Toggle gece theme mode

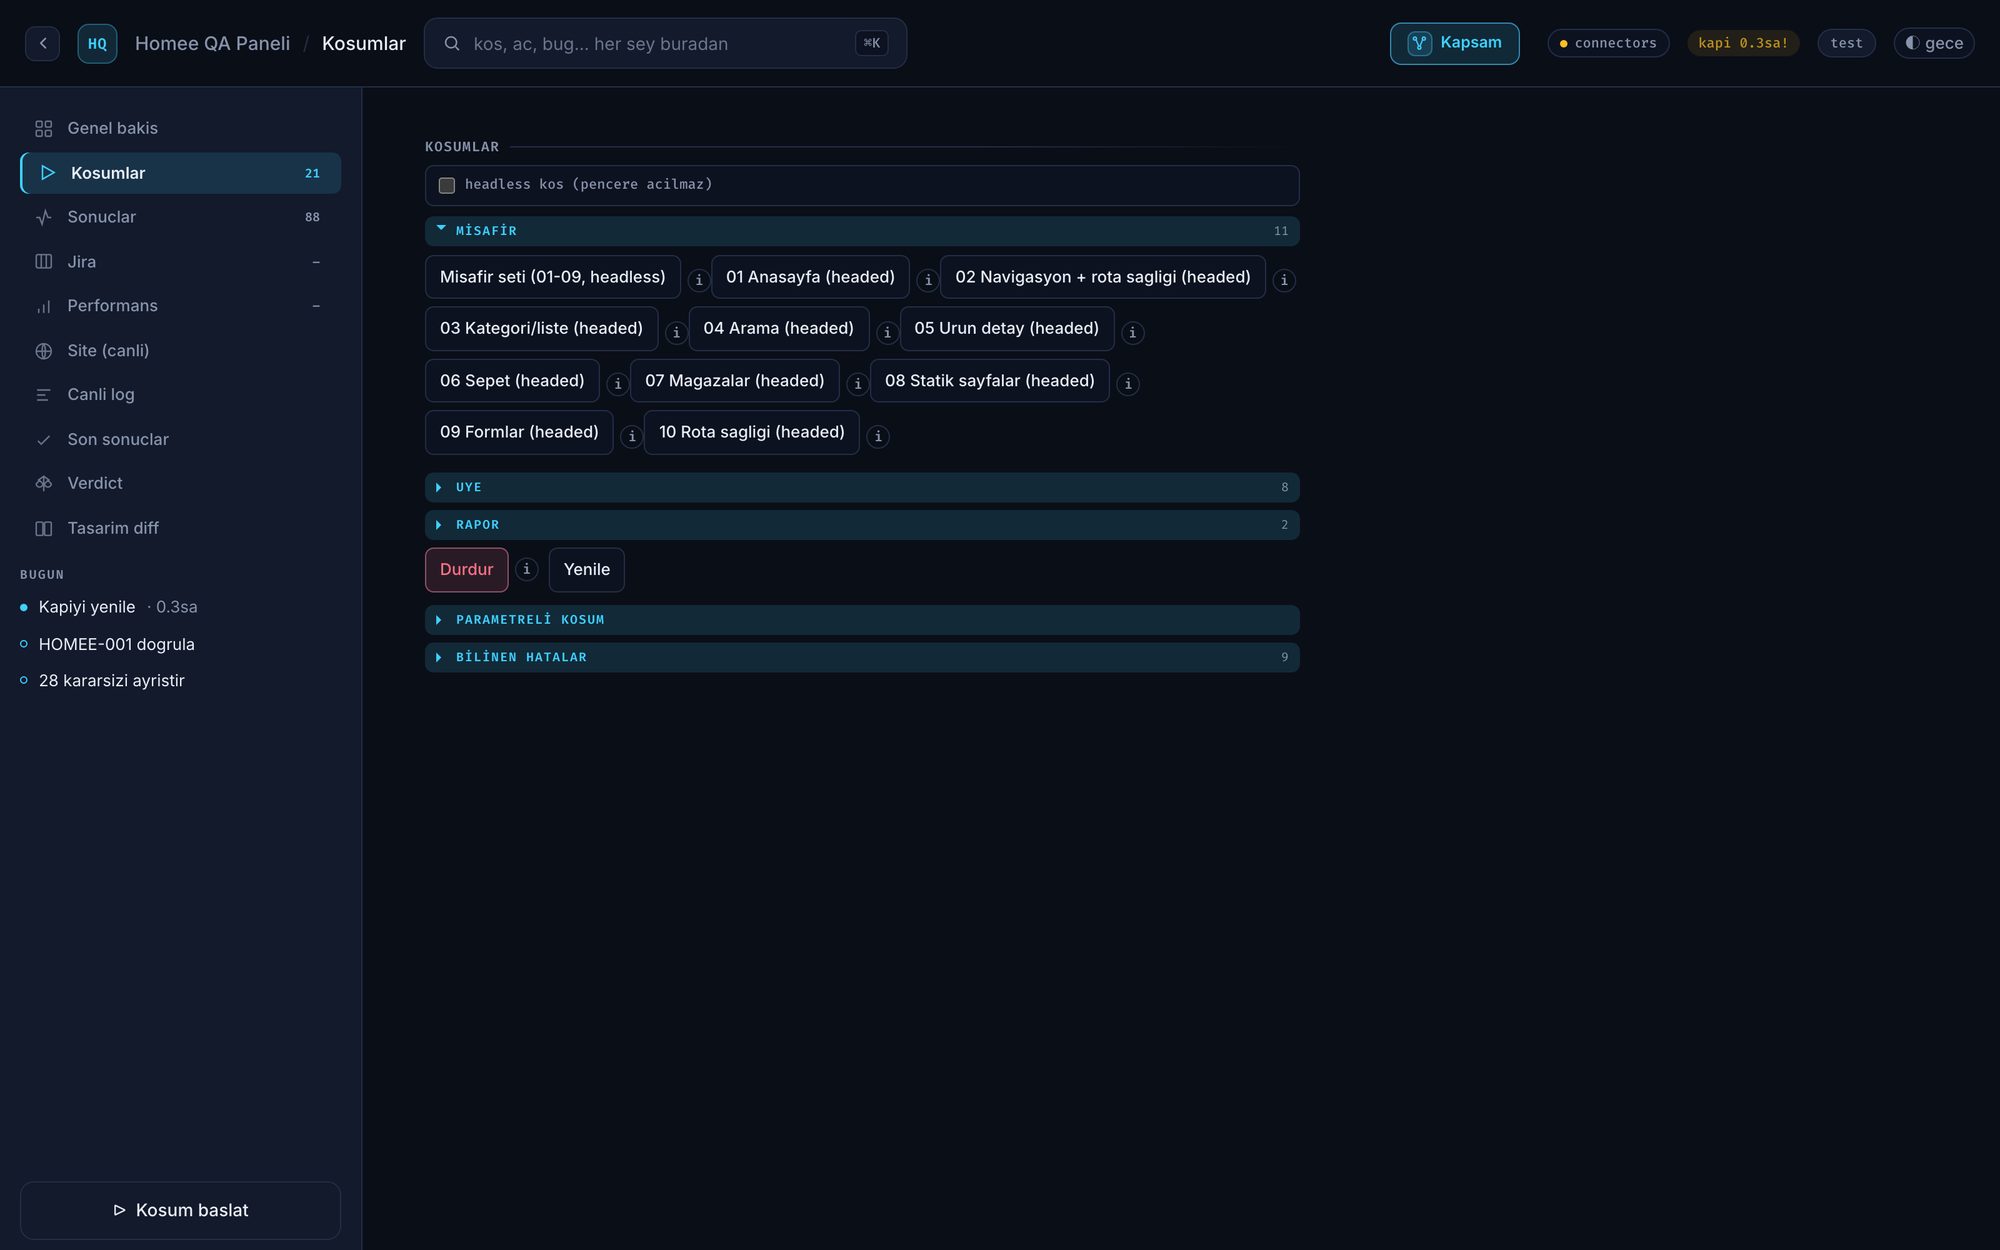pos(1934,43)
